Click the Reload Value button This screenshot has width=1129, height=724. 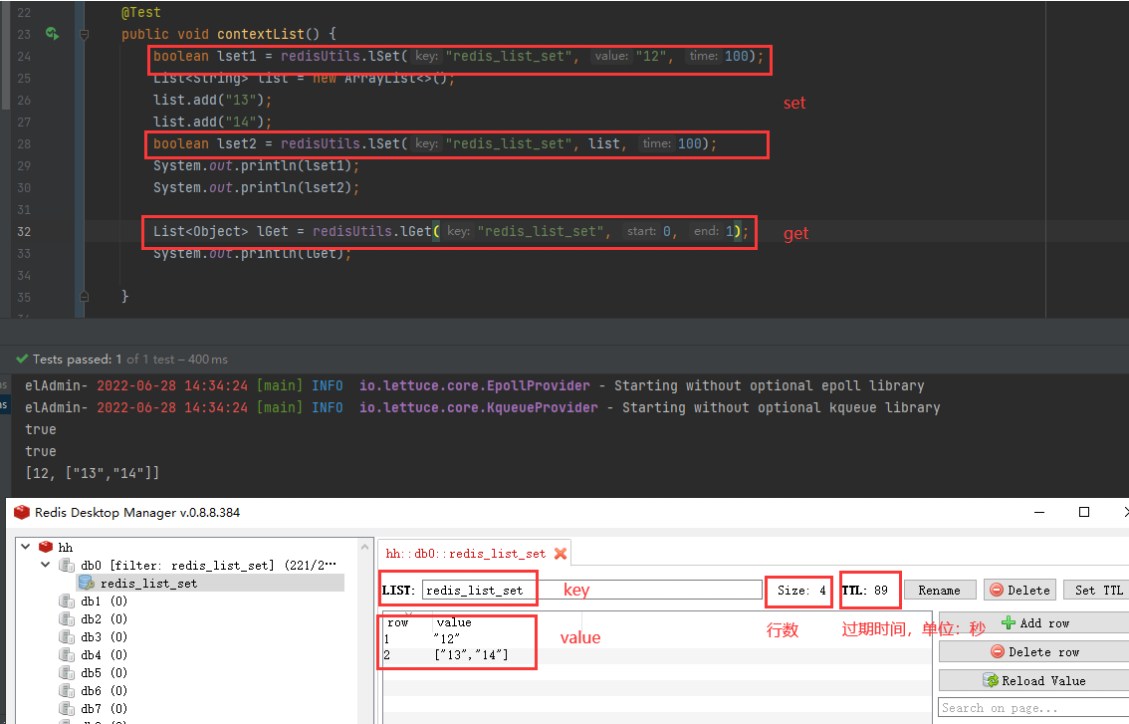point(1035,681)
